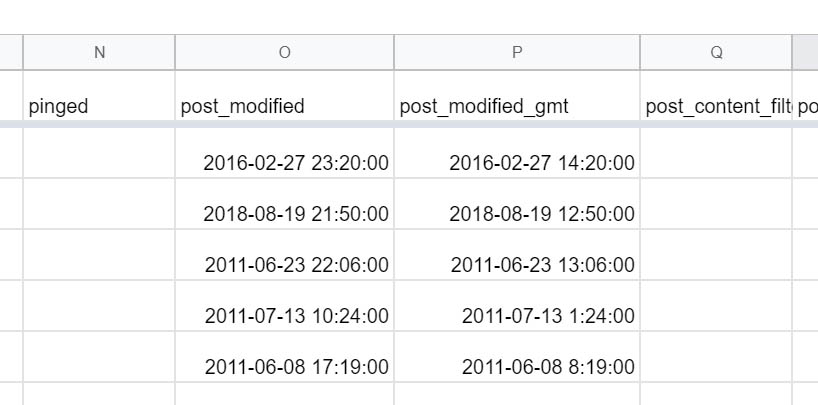Select empty pinged cell in first data row

tap(99, 153)
